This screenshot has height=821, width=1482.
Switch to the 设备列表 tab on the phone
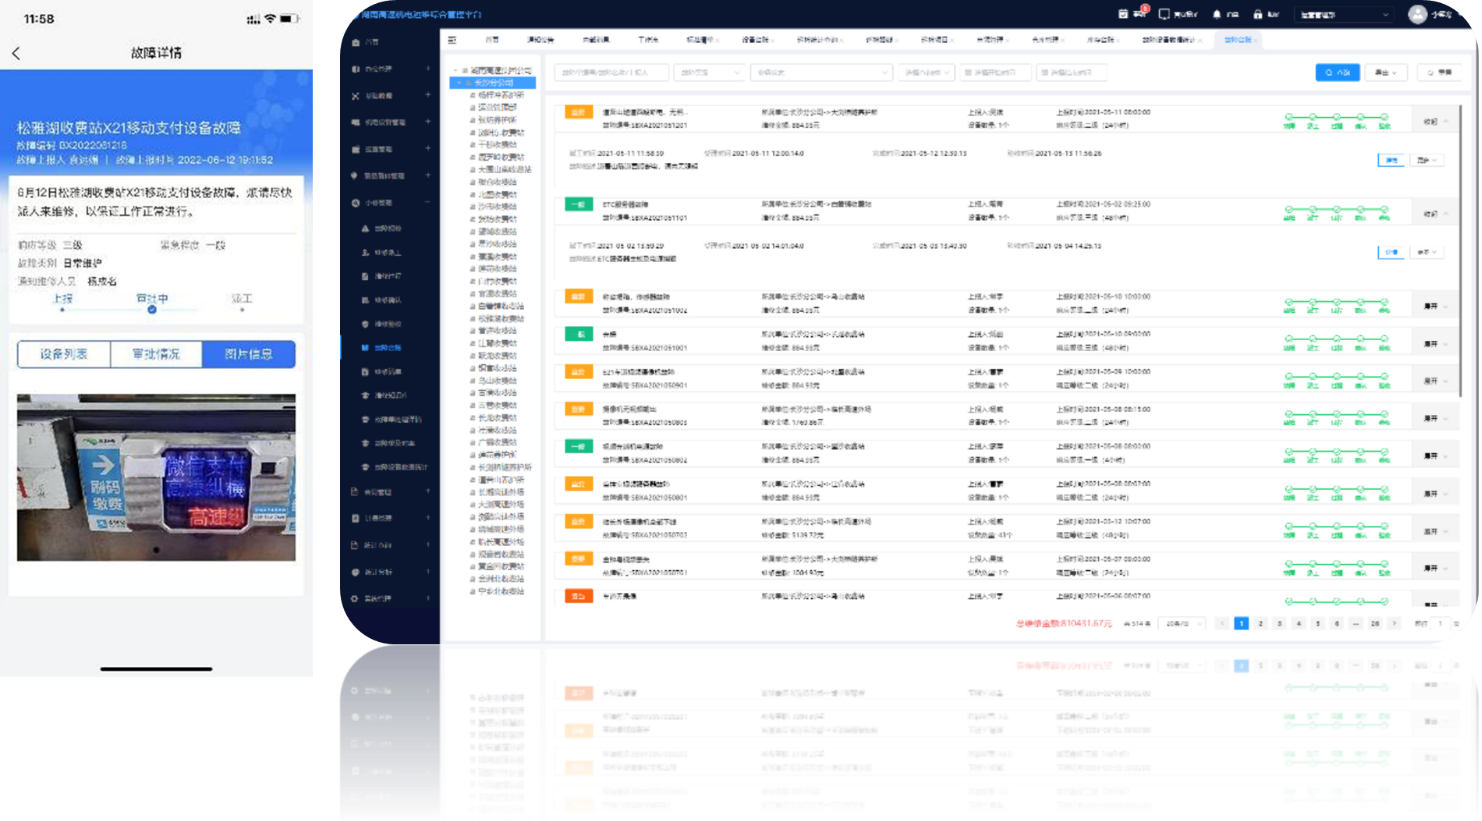[x=64, y=354]
